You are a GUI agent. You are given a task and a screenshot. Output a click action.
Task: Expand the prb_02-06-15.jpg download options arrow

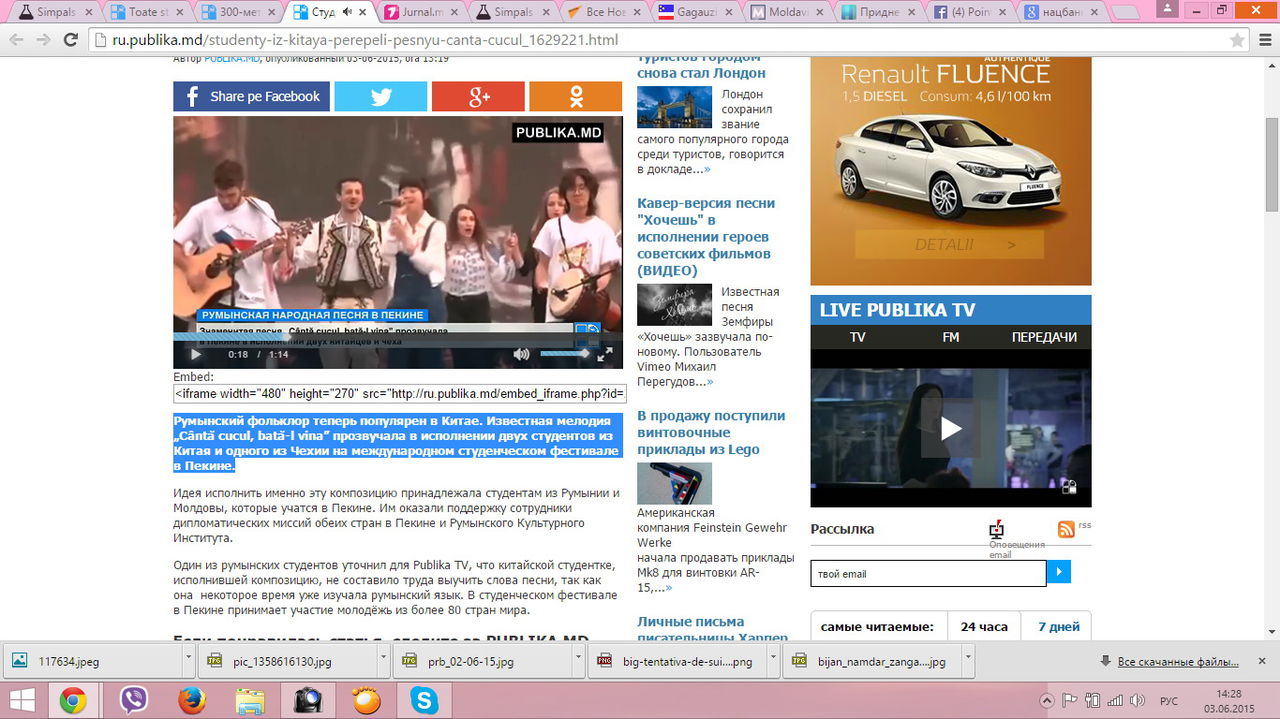pos(578,661)
